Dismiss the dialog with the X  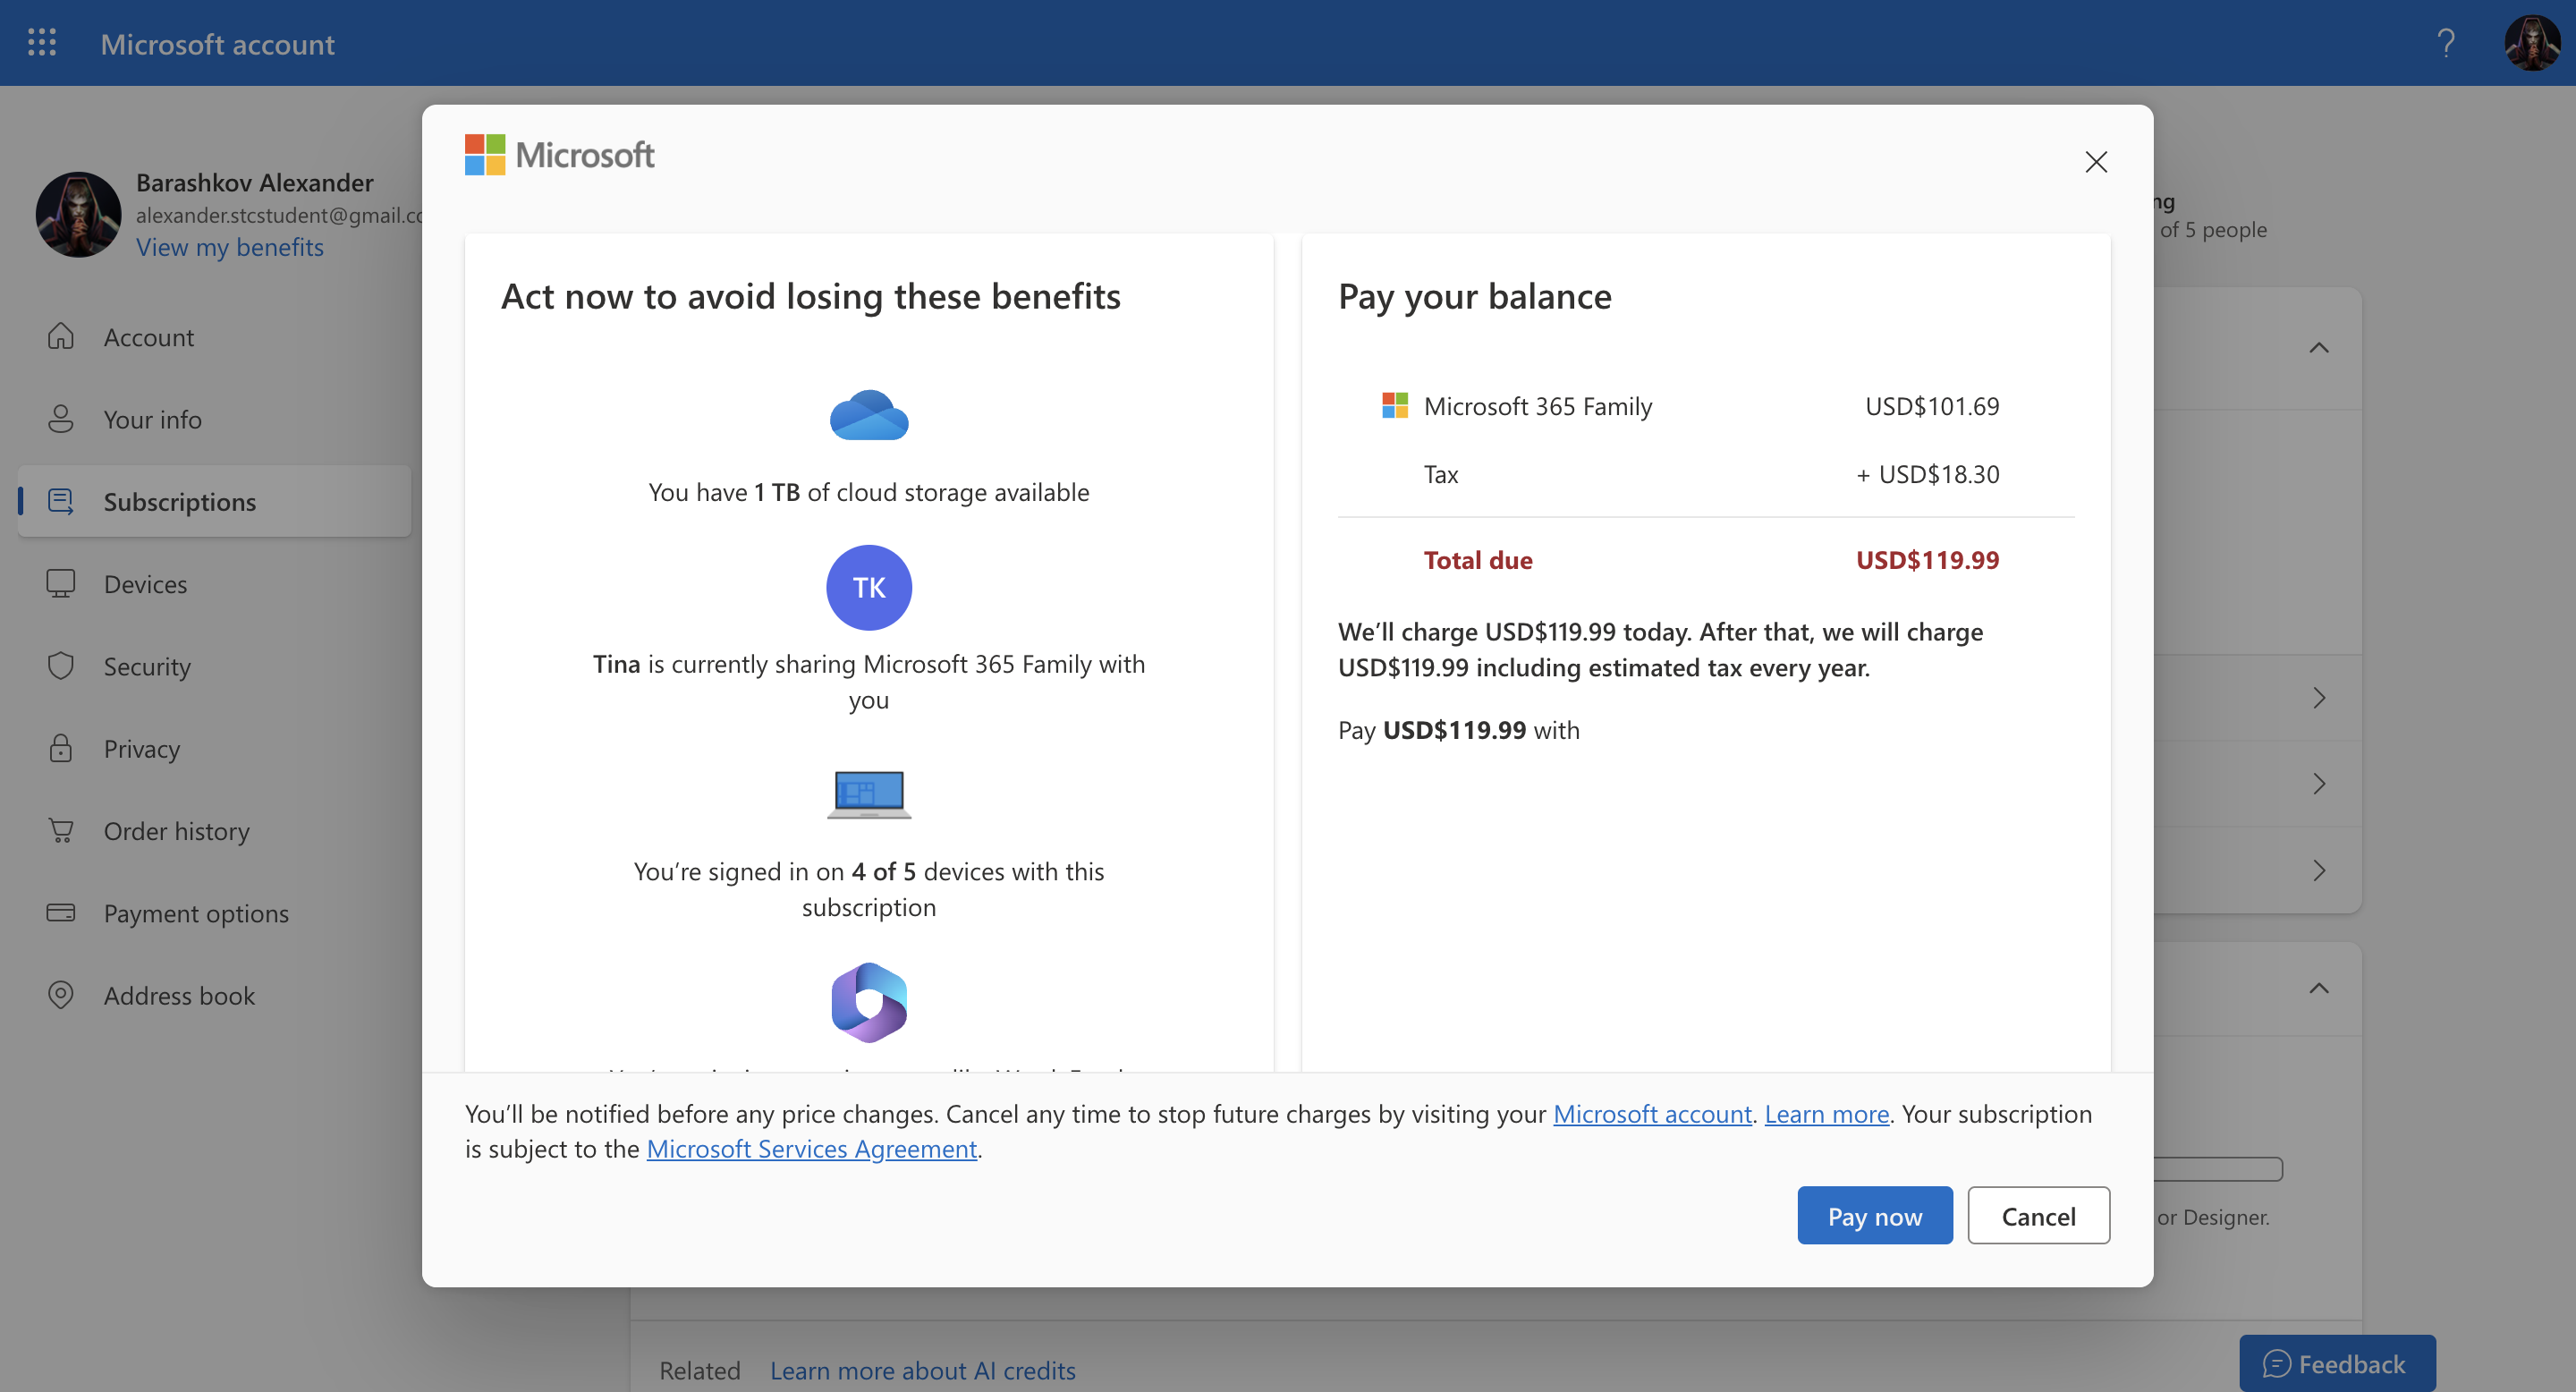click(2096, 161)
